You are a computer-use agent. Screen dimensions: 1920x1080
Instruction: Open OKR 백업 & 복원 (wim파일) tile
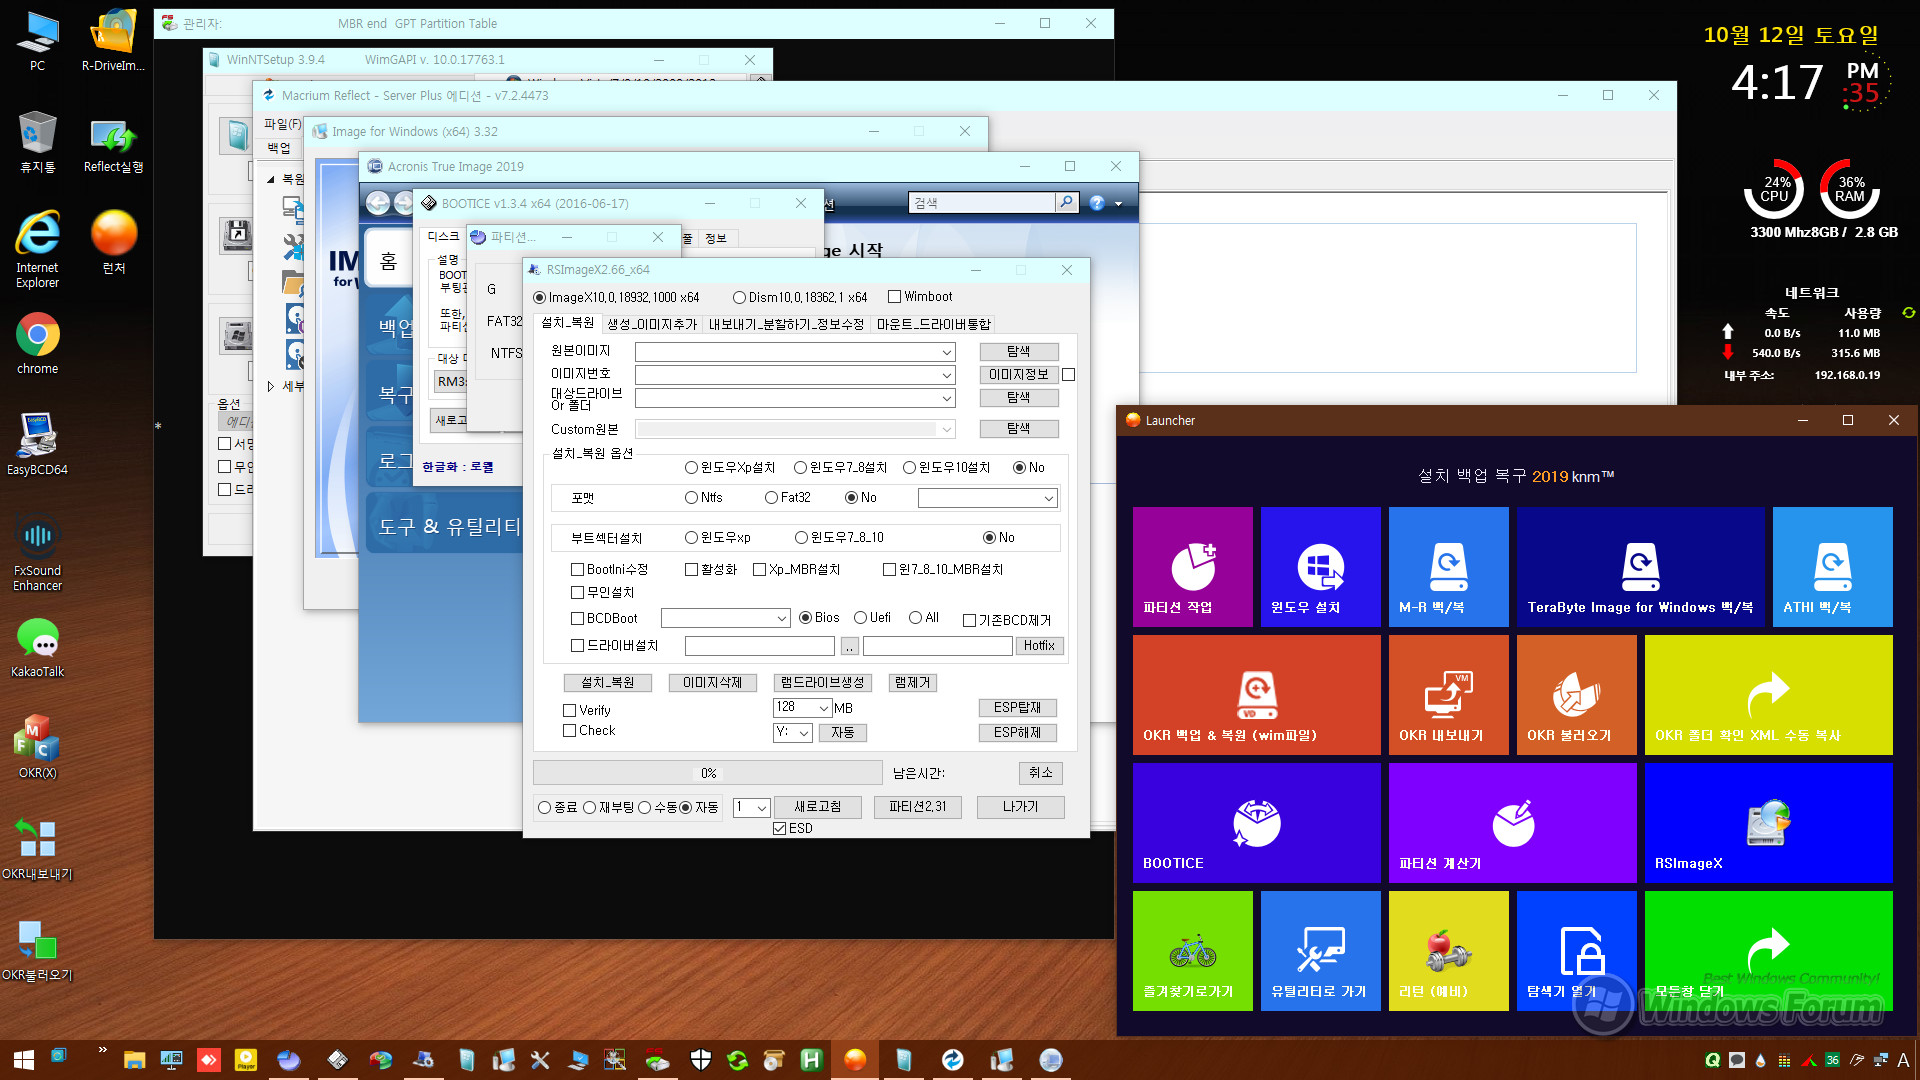click(1256, 694)
